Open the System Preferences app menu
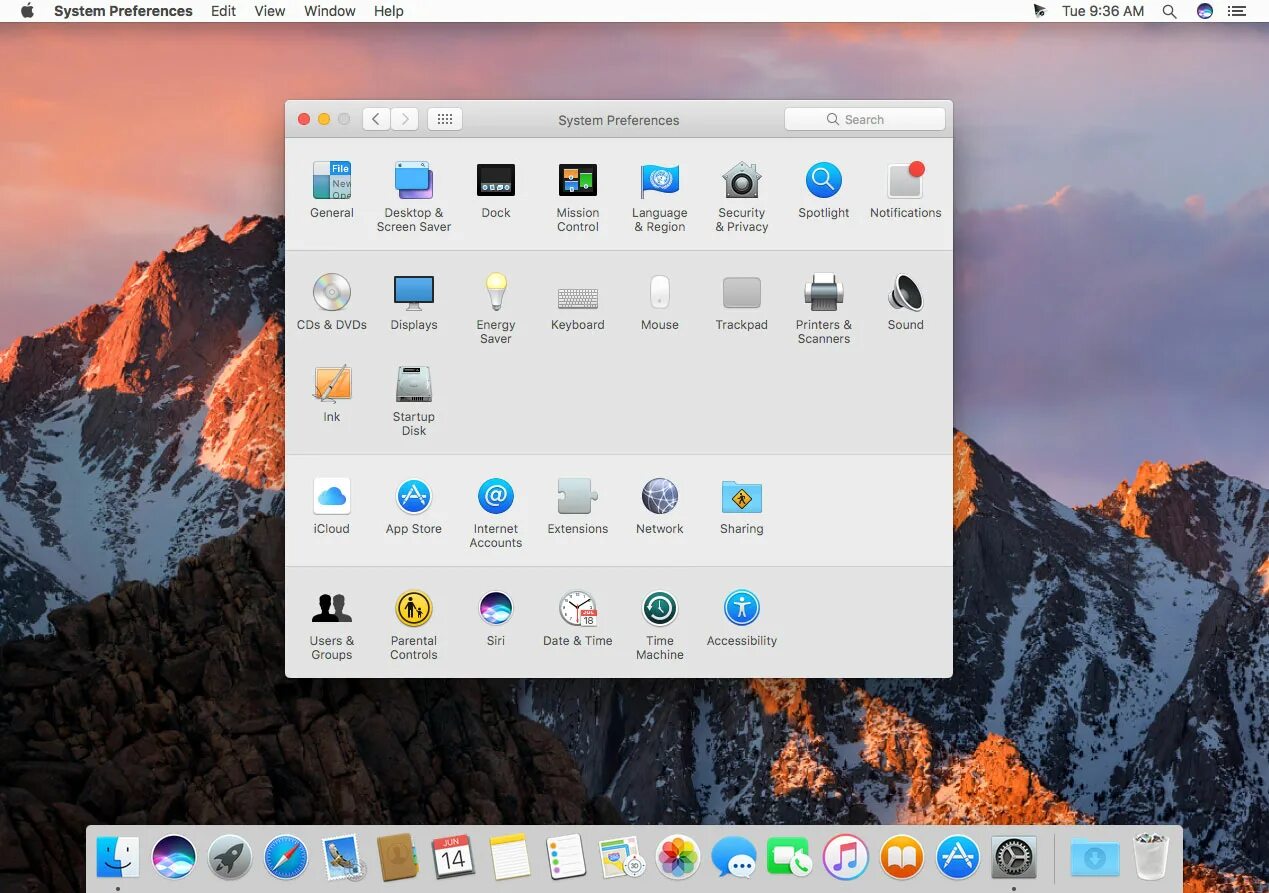This screenshot has height=893, width=1269. [123, 11]
